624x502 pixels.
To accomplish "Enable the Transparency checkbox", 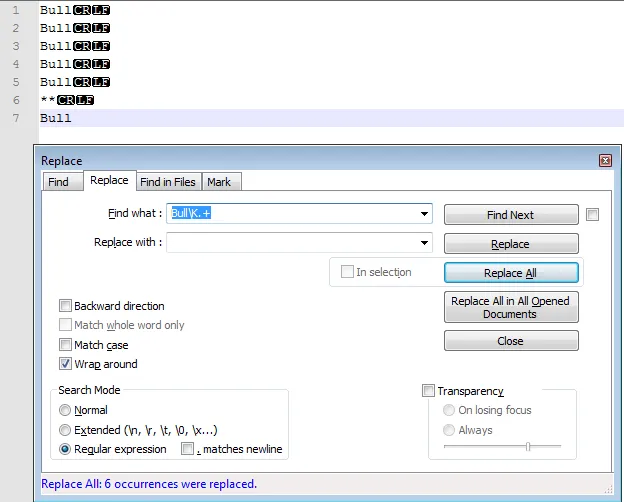I will click(x=428, y=391).
